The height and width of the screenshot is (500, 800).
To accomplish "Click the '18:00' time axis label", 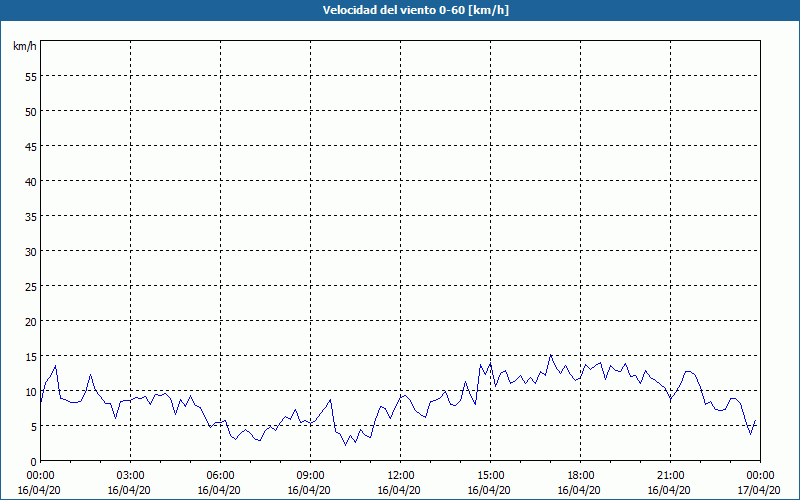I will pyautogui.click(x=580, y=476).
